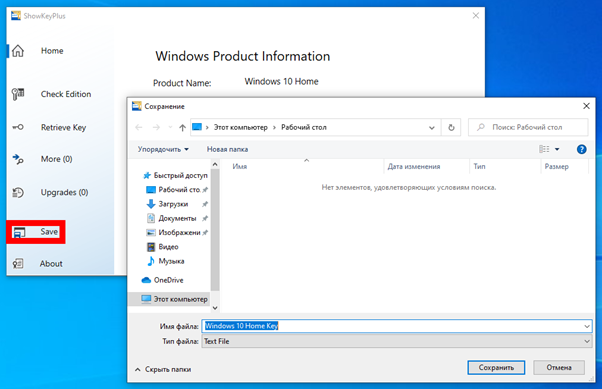Open Музыка in navigation tree
The width and height of the screenshot is (602, 389).
[x=166, y=261]
